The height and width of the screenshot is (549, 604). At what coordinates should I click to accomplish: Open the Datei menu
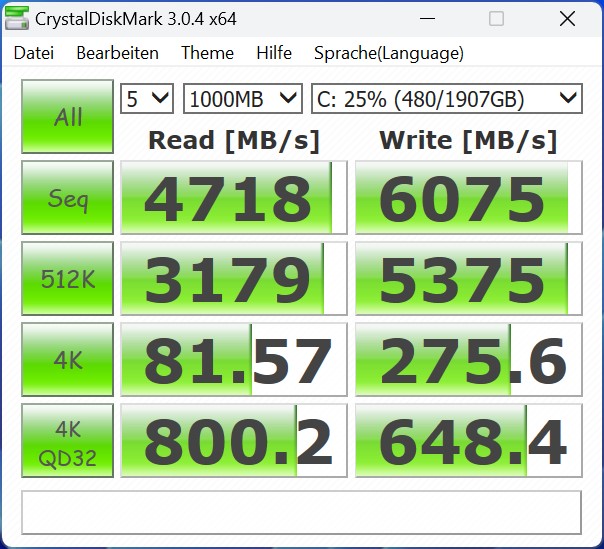tap(34, 53)
